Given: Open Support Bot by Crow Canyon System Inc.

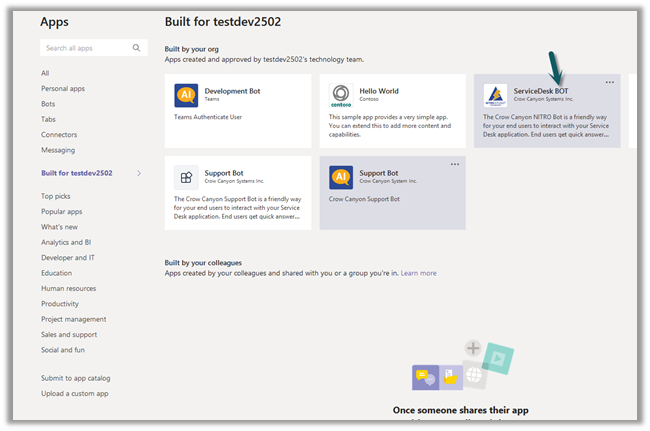Looking at the screenshot, I should coord(378,173).
